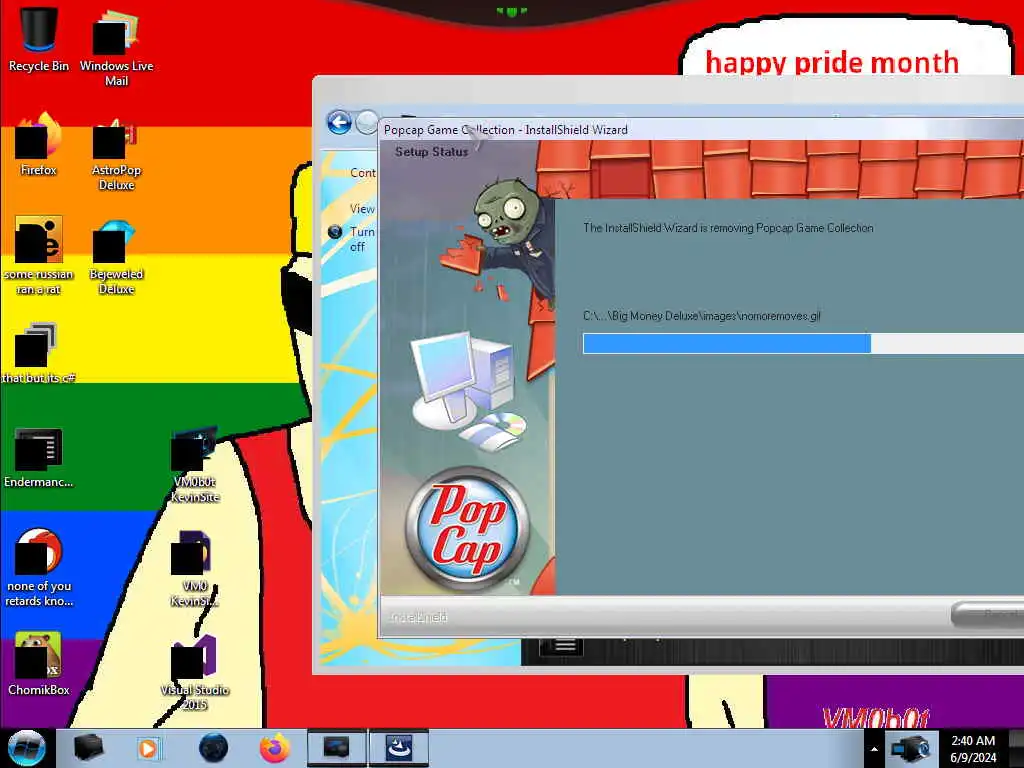Open the Recycle Bin desktop icon
The width and height of the screenshot is (1024, 768).
tap(39, 39)
